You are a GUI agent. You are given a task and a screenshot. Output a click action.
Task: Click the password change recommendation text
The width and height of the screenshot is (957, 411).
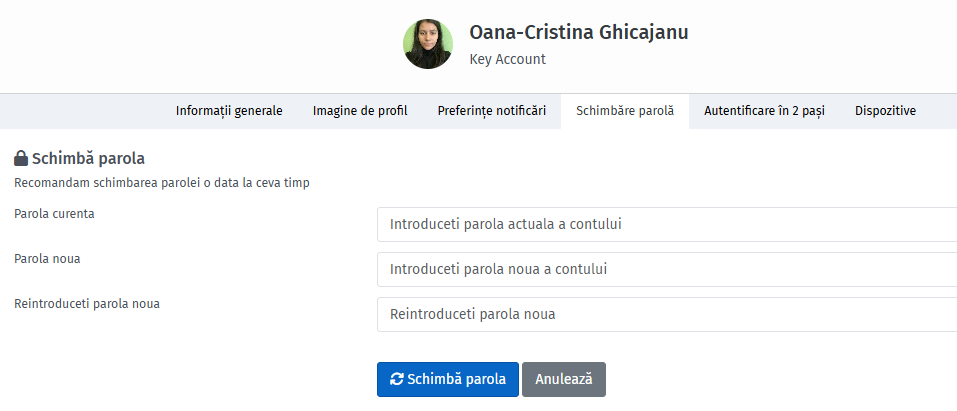click(x=162, y=183)
